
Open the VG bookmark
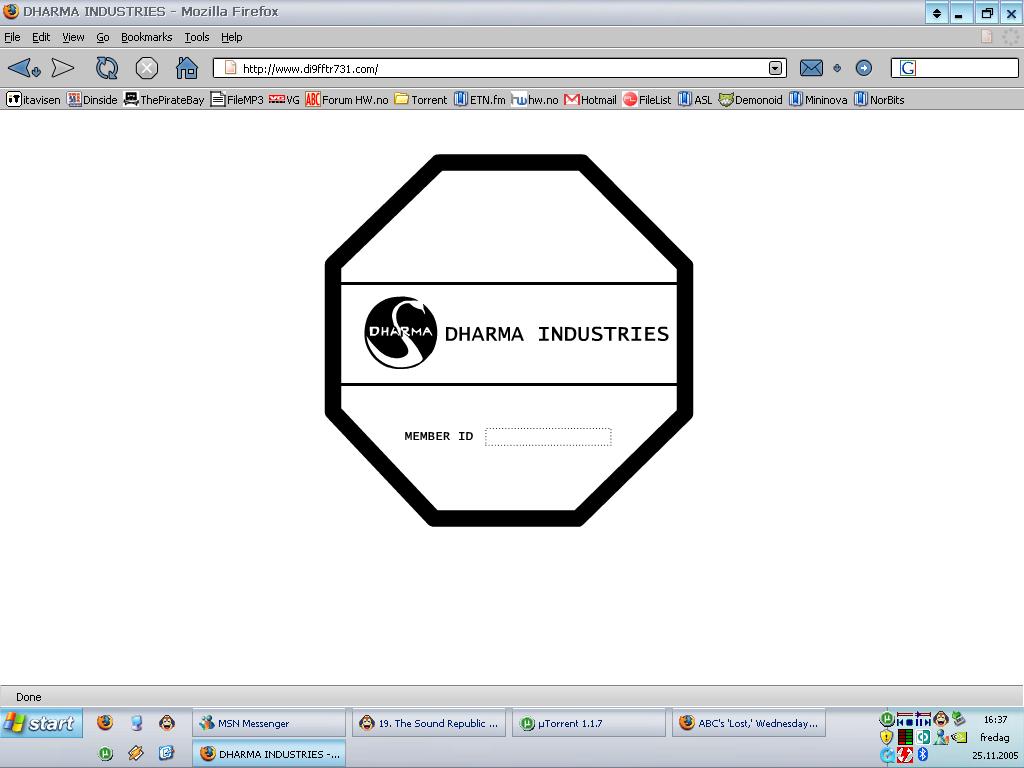coord(285,100)
